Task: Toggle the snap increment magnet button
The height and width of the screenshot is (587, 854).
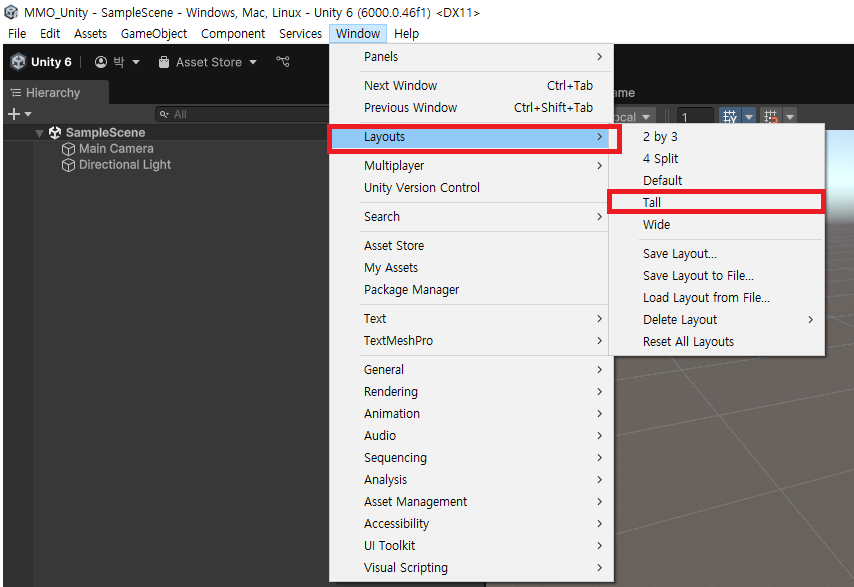Action: pyautogui.click(x=770, y=117)
